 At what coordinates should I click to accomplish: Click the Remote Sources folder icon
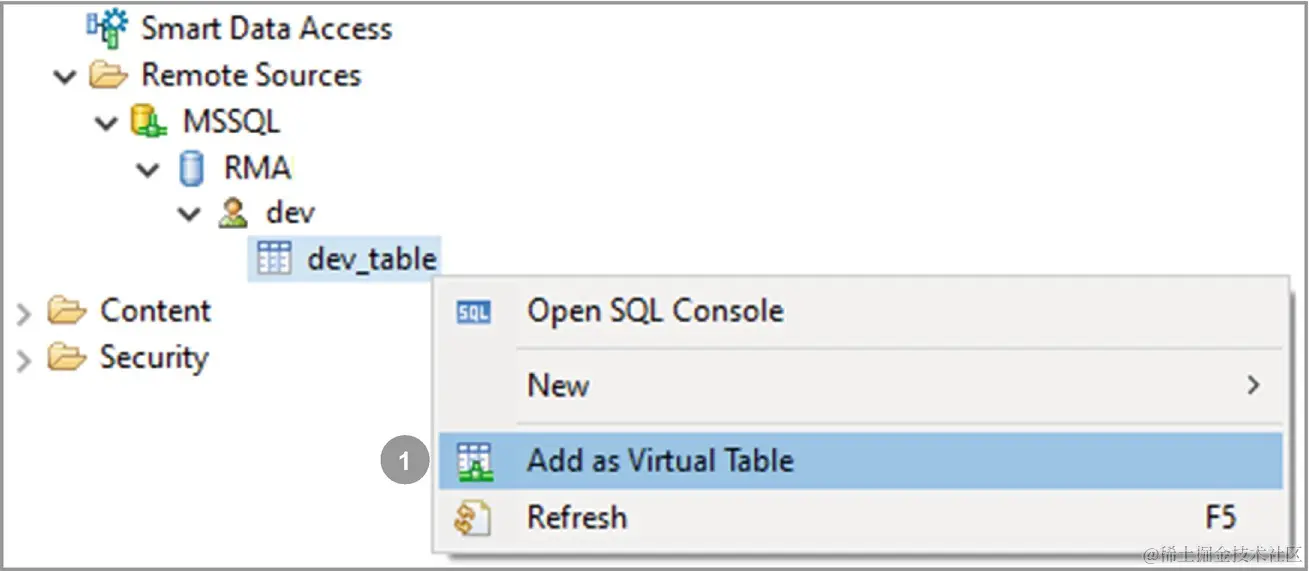[107, 75]
